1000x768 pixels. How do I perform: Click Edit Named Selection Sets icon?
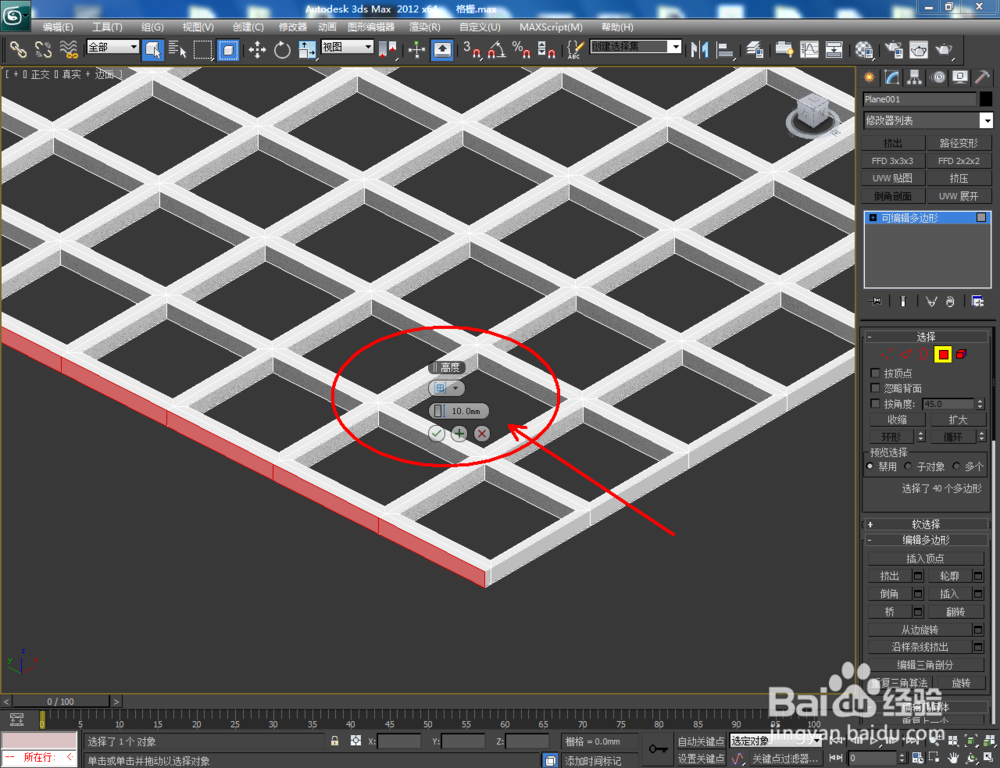575,49
